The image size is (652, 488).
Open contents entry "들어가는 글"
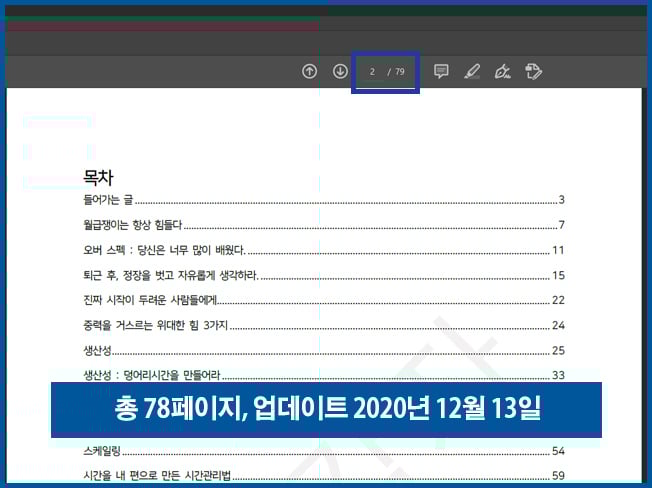tap(108, 200)
